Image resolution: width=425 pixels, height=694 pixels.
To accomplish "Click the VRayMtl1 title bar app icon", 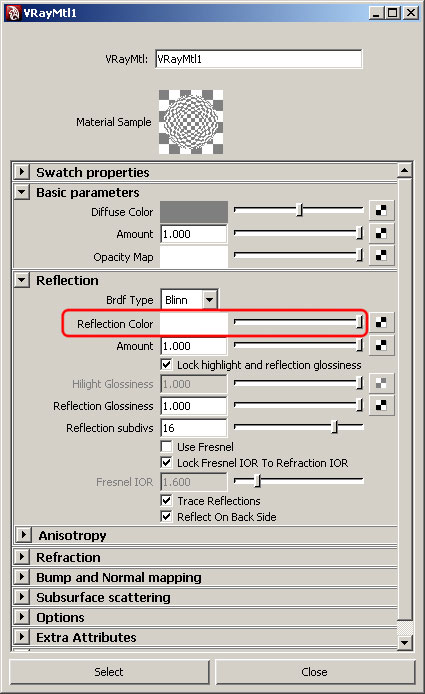I will pyautogui.click(x=12, y=13).
